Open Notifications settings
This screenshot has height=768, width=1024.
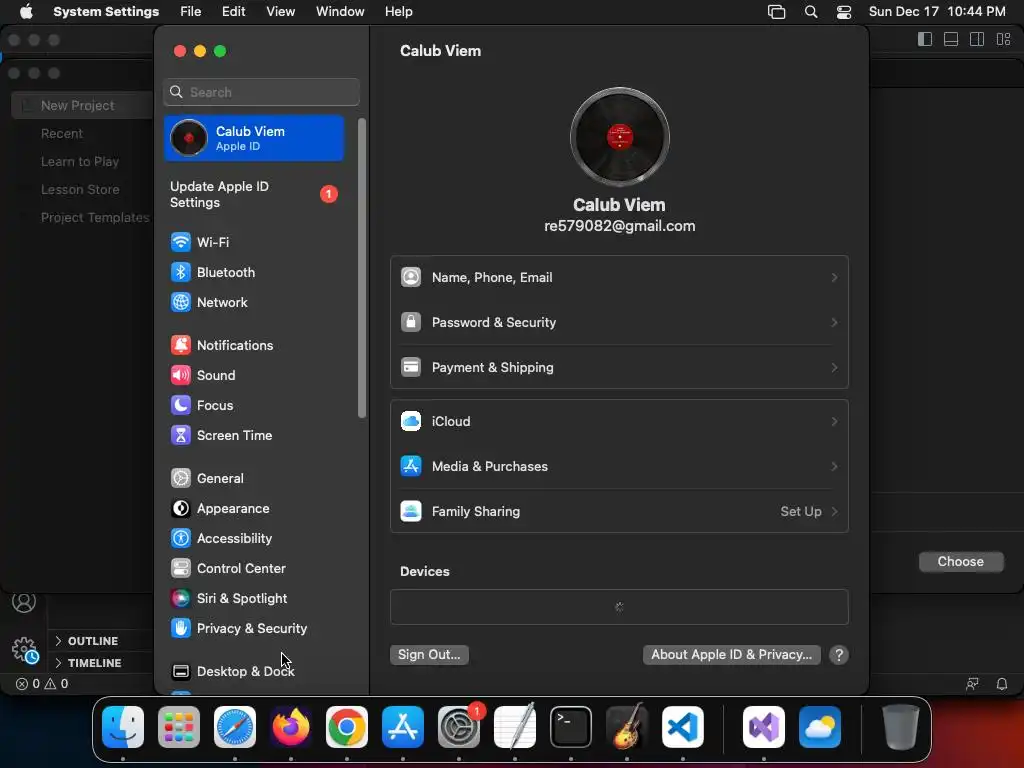click(253, 345)
